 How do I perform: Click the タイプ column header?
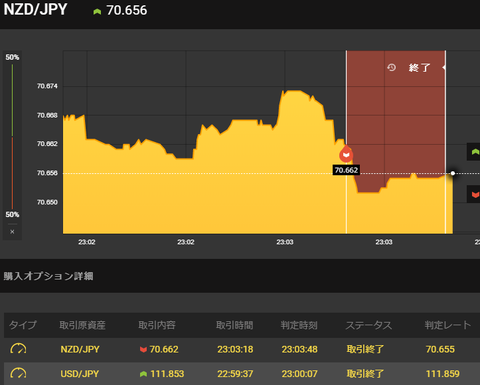tap(23, 325)
